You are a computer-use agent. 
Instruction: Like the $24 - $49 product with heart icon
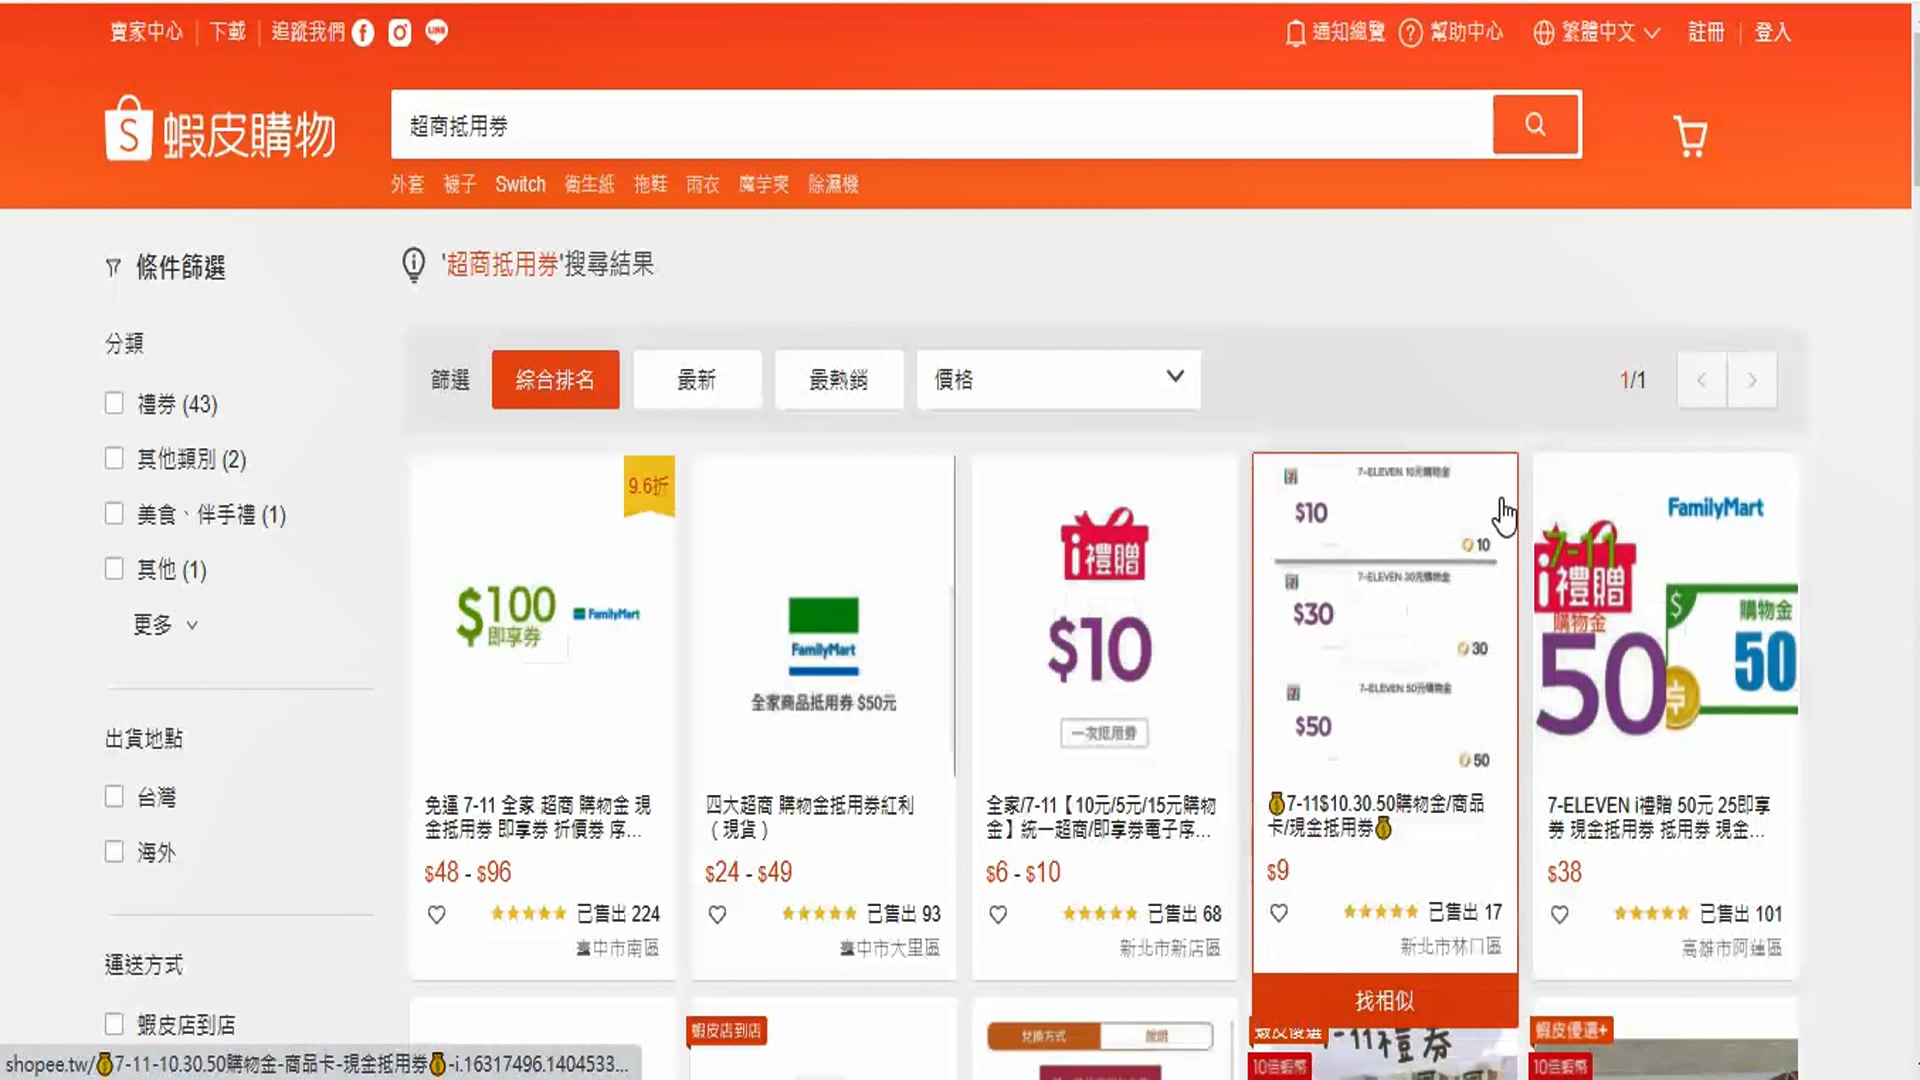coord(717,914)
